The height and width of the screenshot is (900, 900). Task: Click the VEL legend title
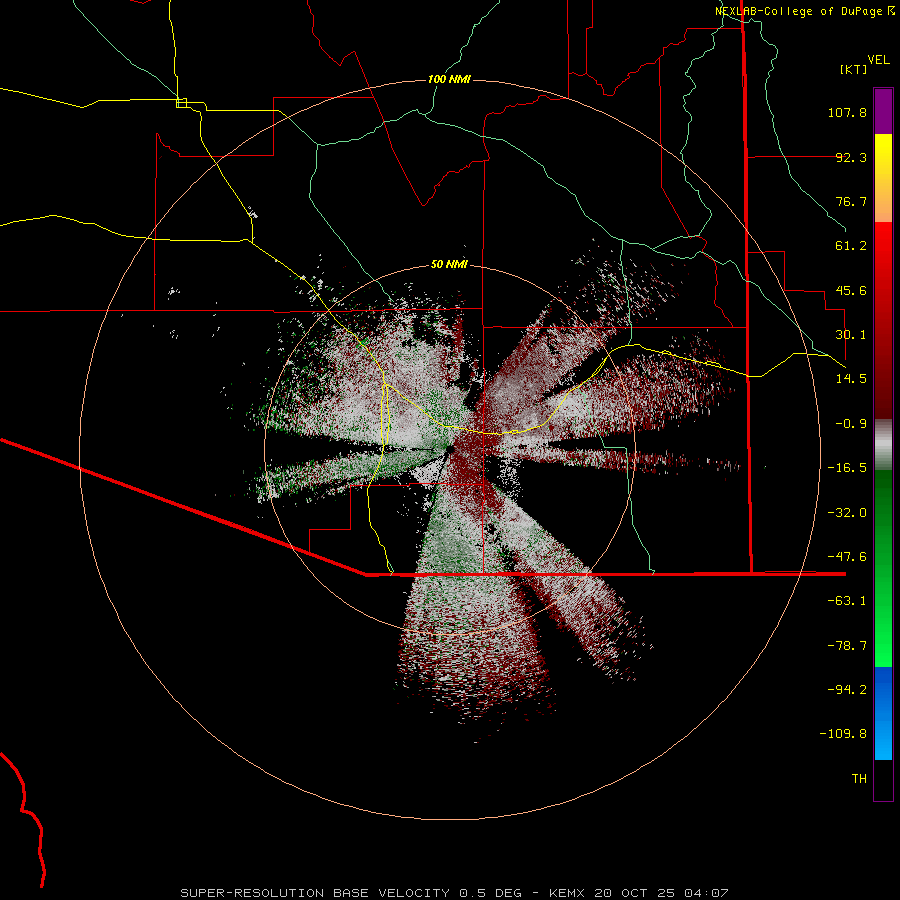878,60
